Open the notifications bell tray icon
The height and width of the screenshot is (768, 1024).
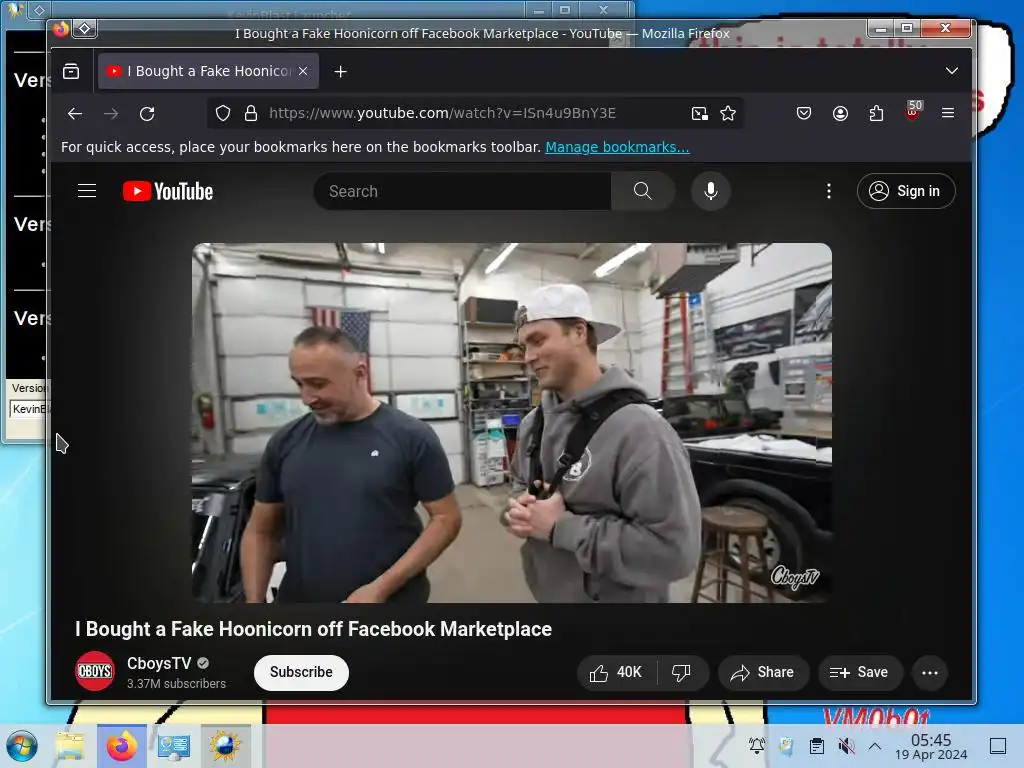[x=757, y=746]
